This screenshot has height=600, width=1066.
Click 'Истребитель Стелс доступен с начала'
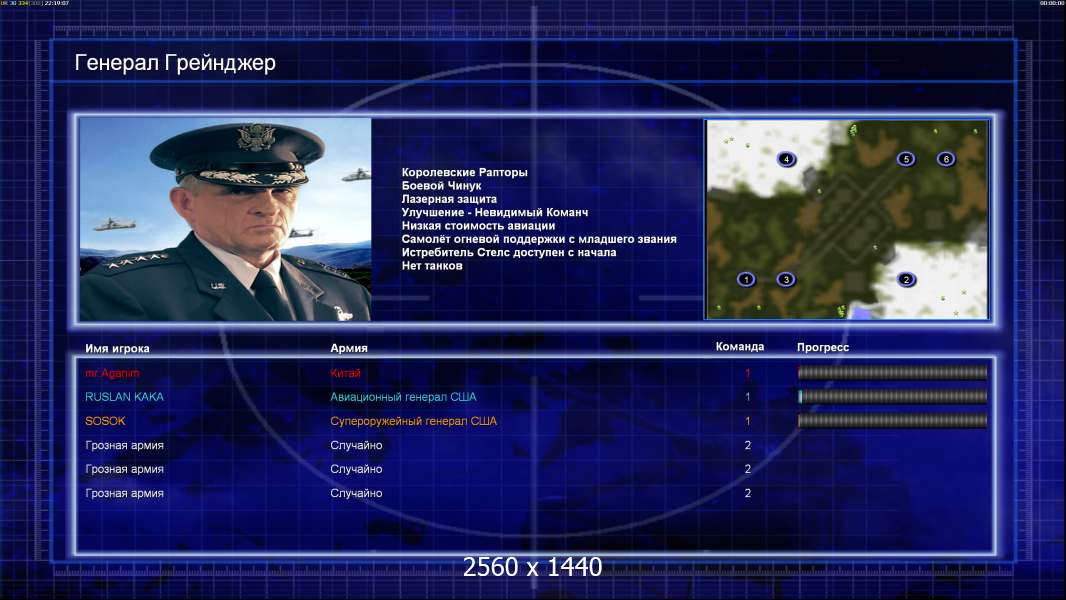click(509, 252)
